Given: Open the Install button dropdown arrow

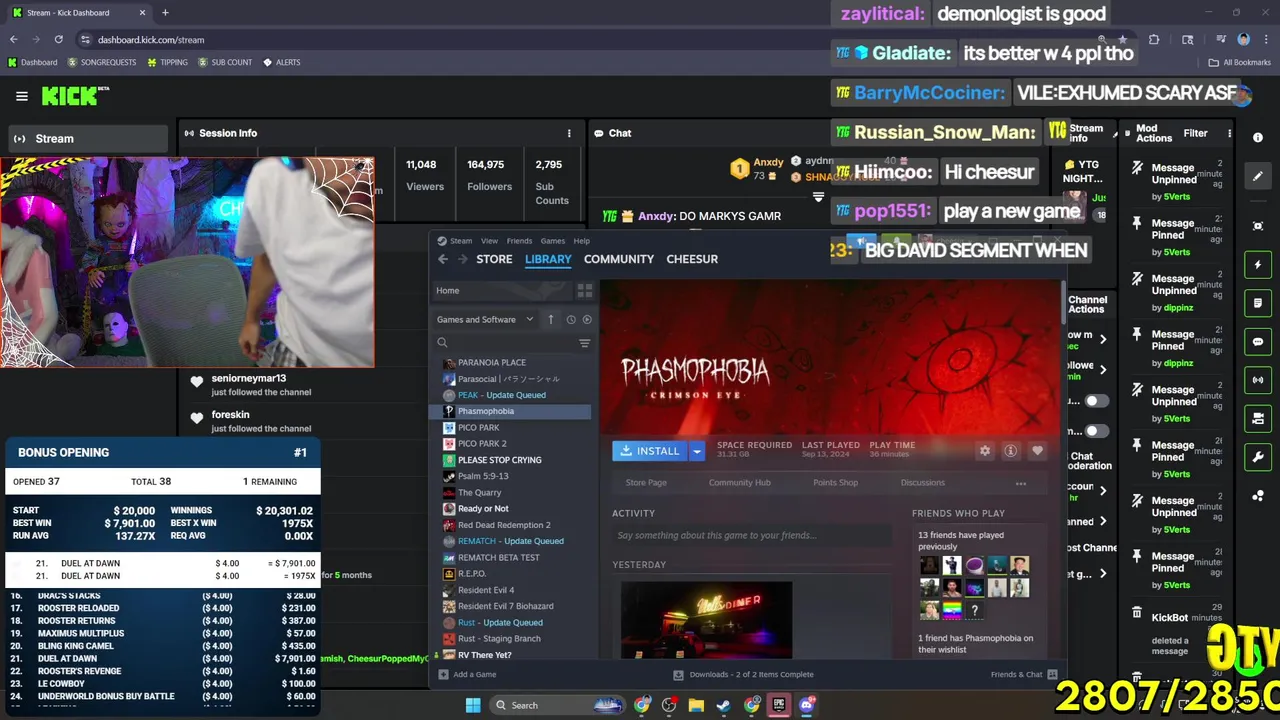Looking at the screenshot, I should click(697, 451).
